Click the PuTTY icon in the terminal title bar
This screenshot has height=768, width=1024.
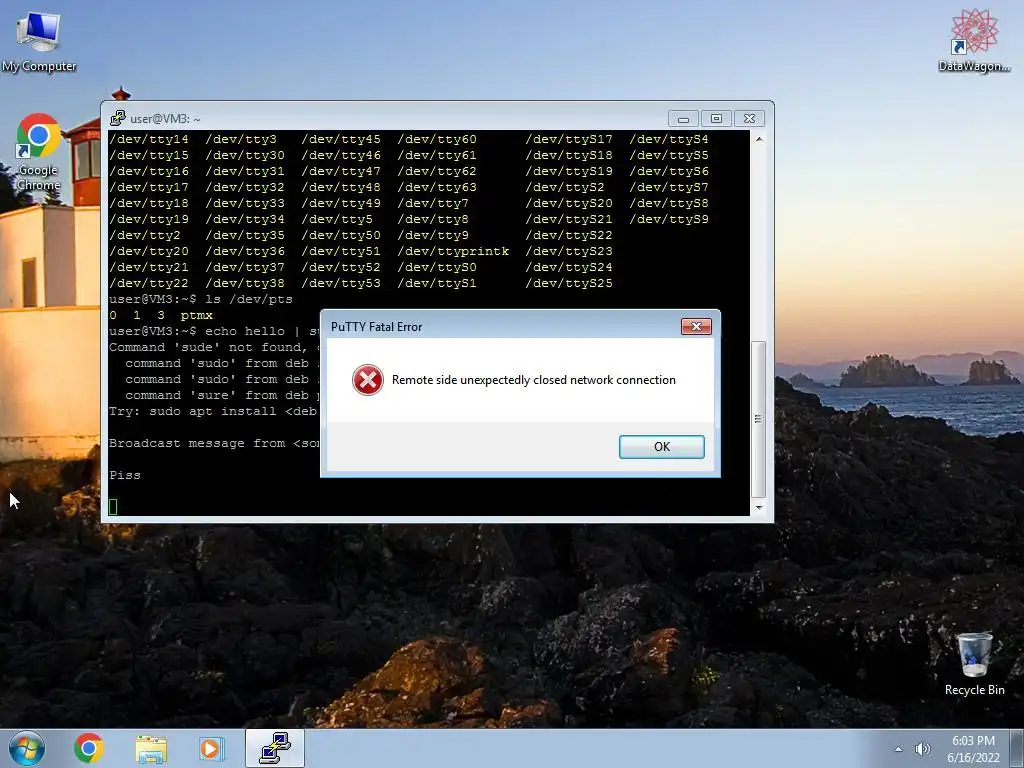pos(118,118)
